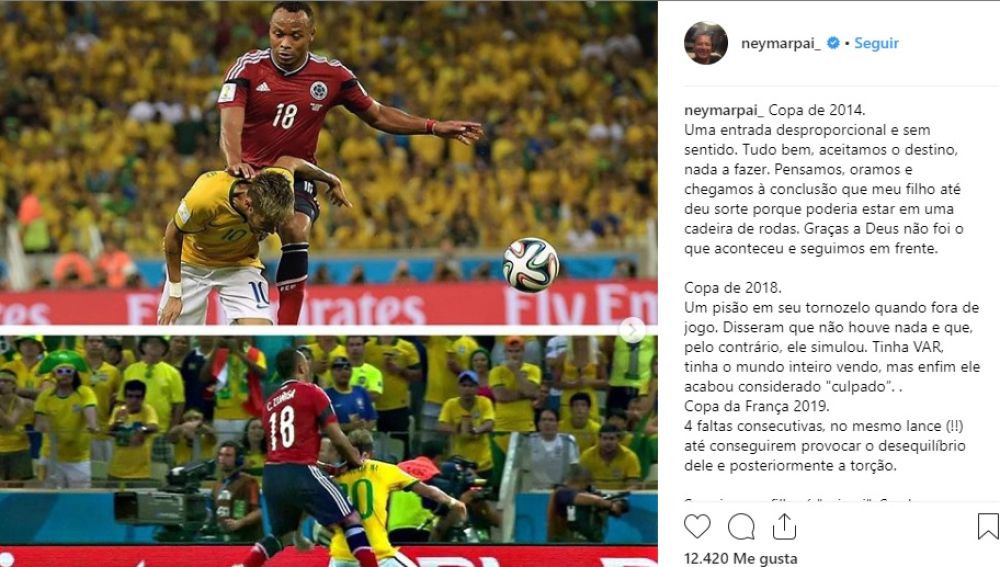
Task: Click the number 18 on the top red jersey
Action: coord(284,115)
